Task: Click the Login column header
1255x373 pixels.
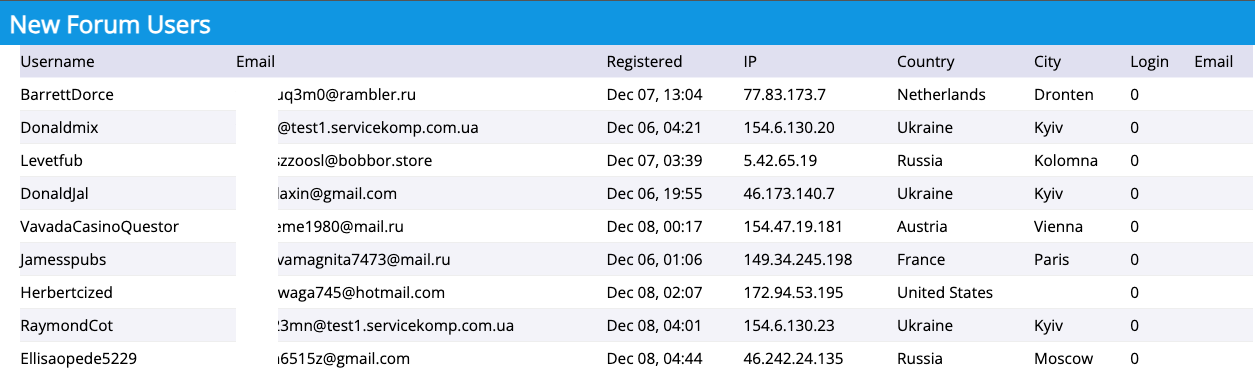Action: click(1149, 62)
